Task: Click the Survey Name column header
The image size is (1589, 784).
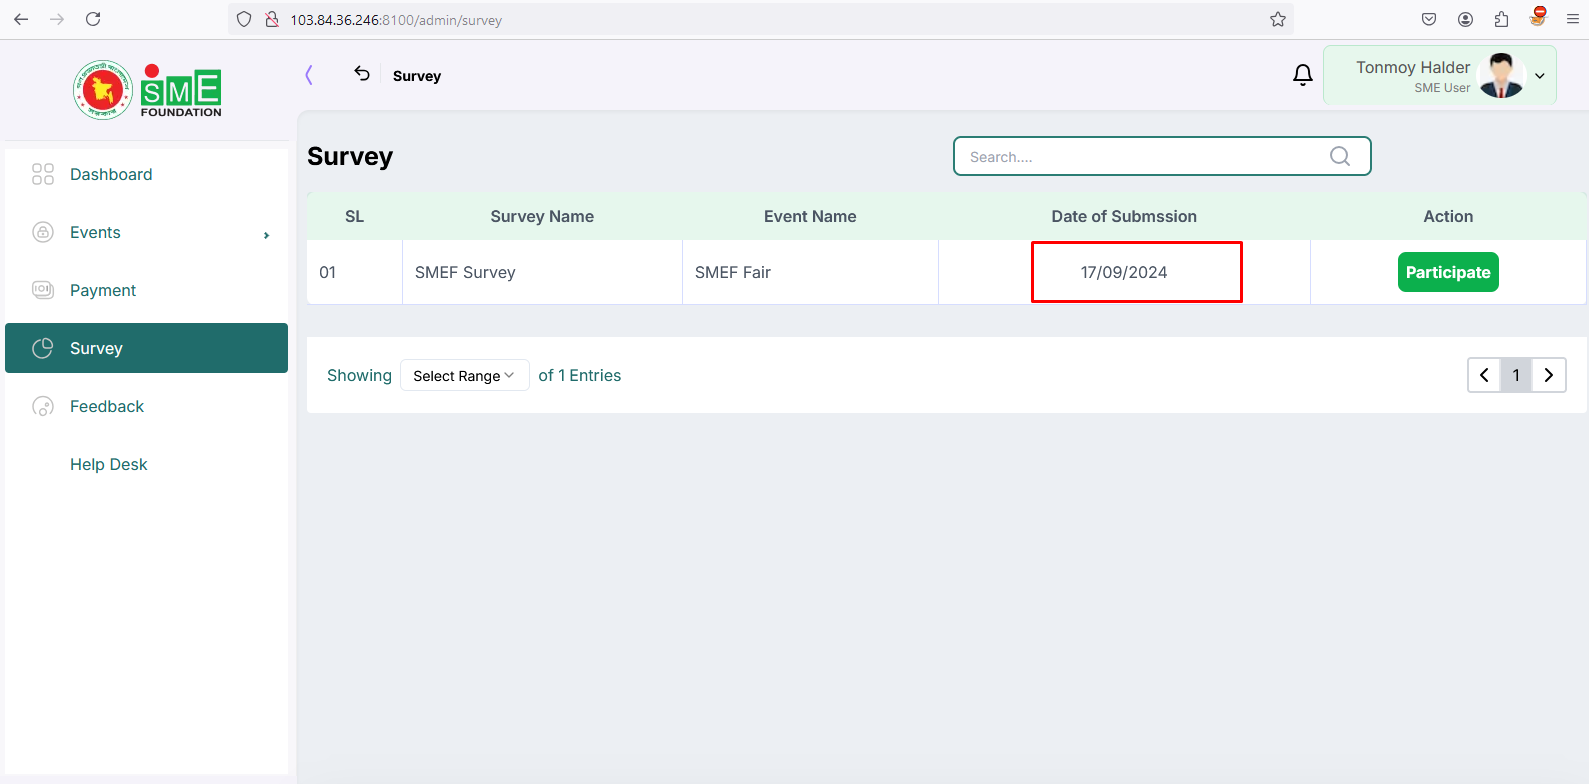Action: [542, 216]
